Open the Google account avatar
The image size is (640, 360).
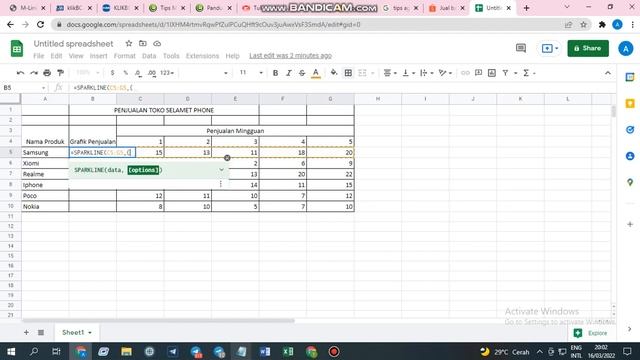click(625, 48)
